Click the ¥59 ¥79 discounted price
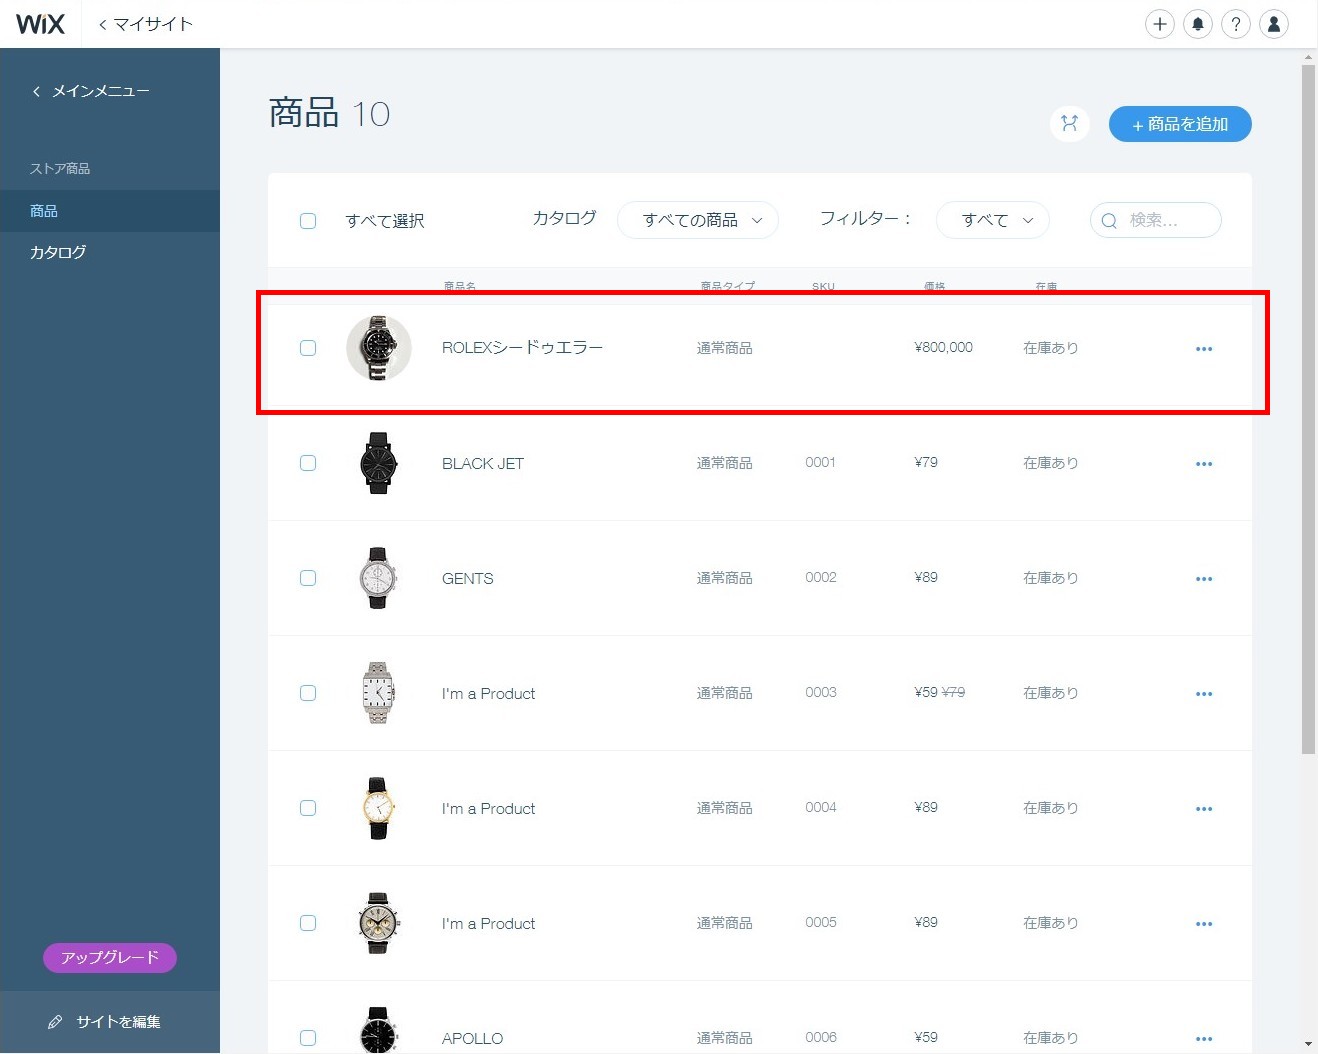The width and height of the screenshot is (1318, 1054). pyautogui.click(x=940, y=692)
